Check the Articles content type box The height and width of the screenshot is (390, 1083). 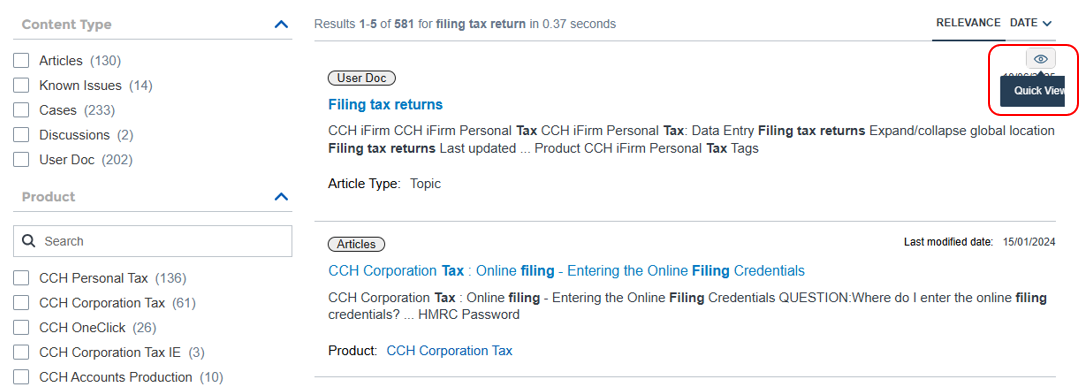pos(21,61)
